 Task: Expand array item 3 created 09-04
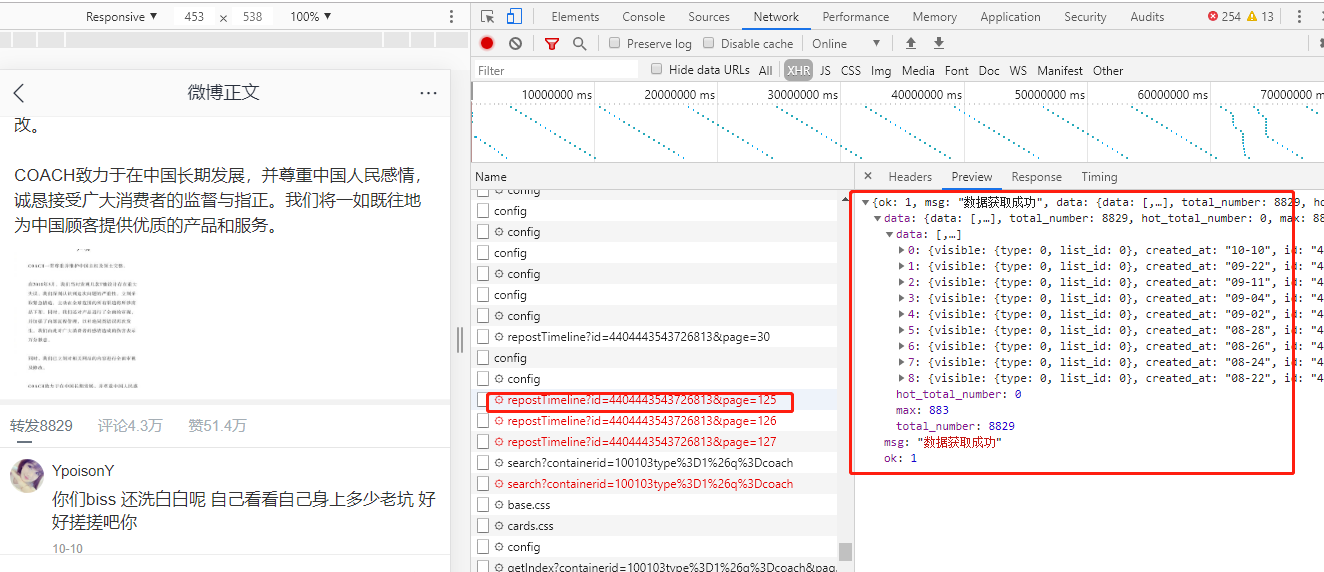(x=902, y=298)
